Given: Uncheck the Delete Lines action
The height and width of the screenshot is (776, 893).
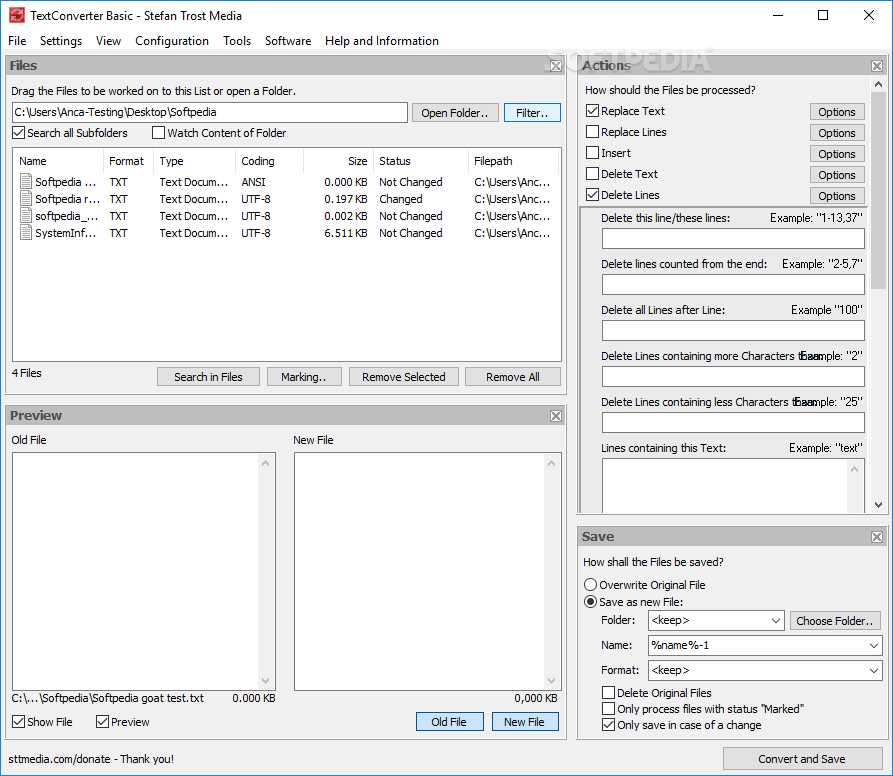Looking at the screenshot, I should (592, 195).
